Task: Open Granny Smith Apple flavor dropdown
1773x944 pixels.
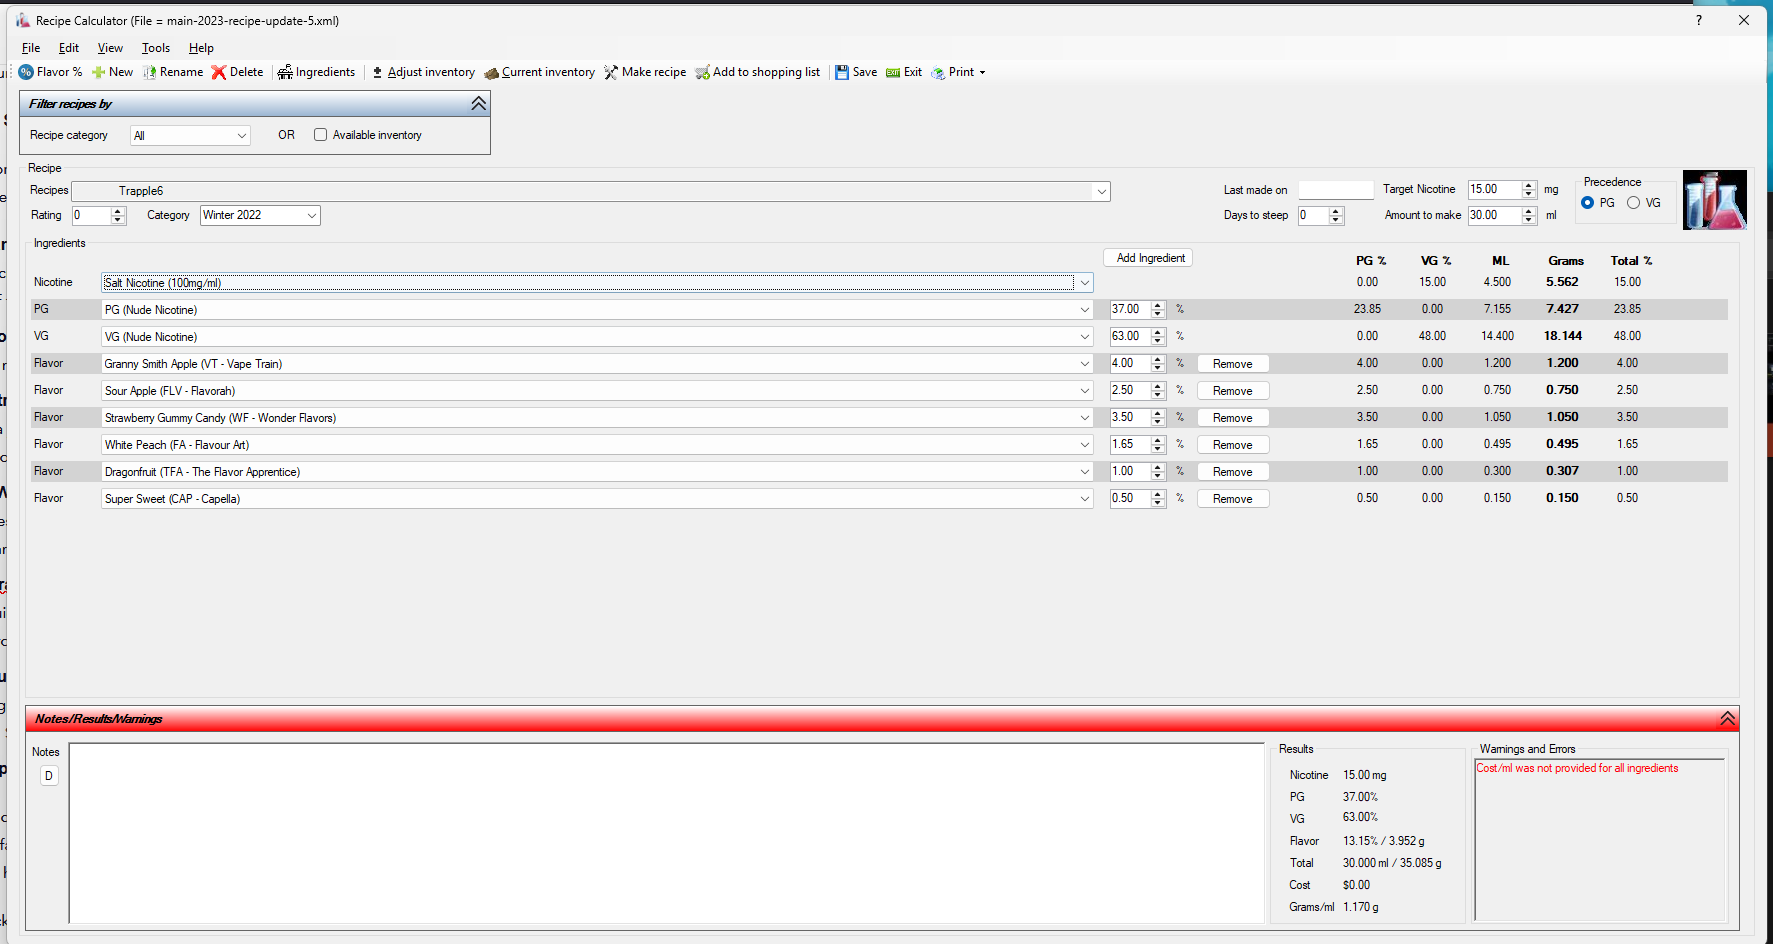Action: click(597, 364)
